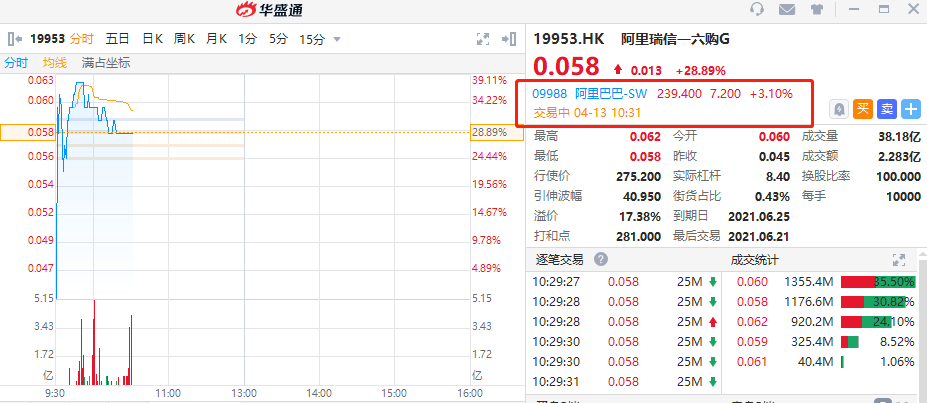Collapse right quote panel arrow icon

(508, 39)
